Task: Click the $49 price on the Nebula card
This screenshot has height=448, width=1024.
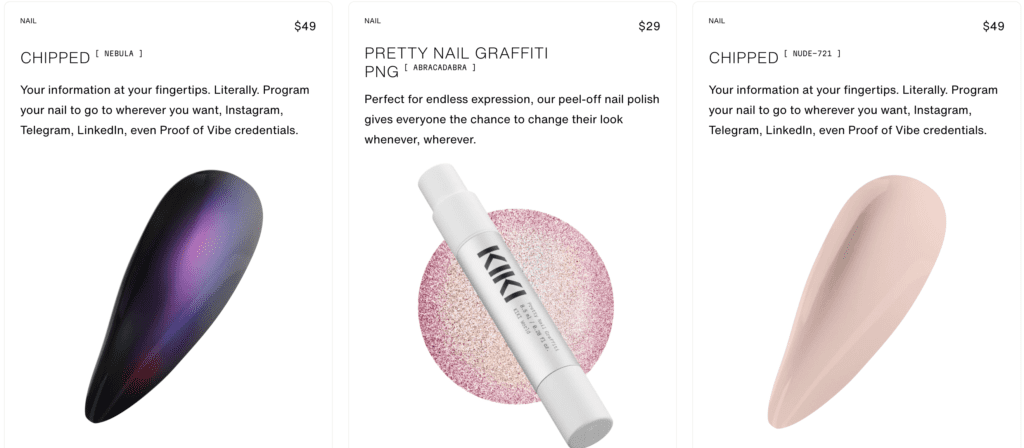Action: click(x=305, y=26)
